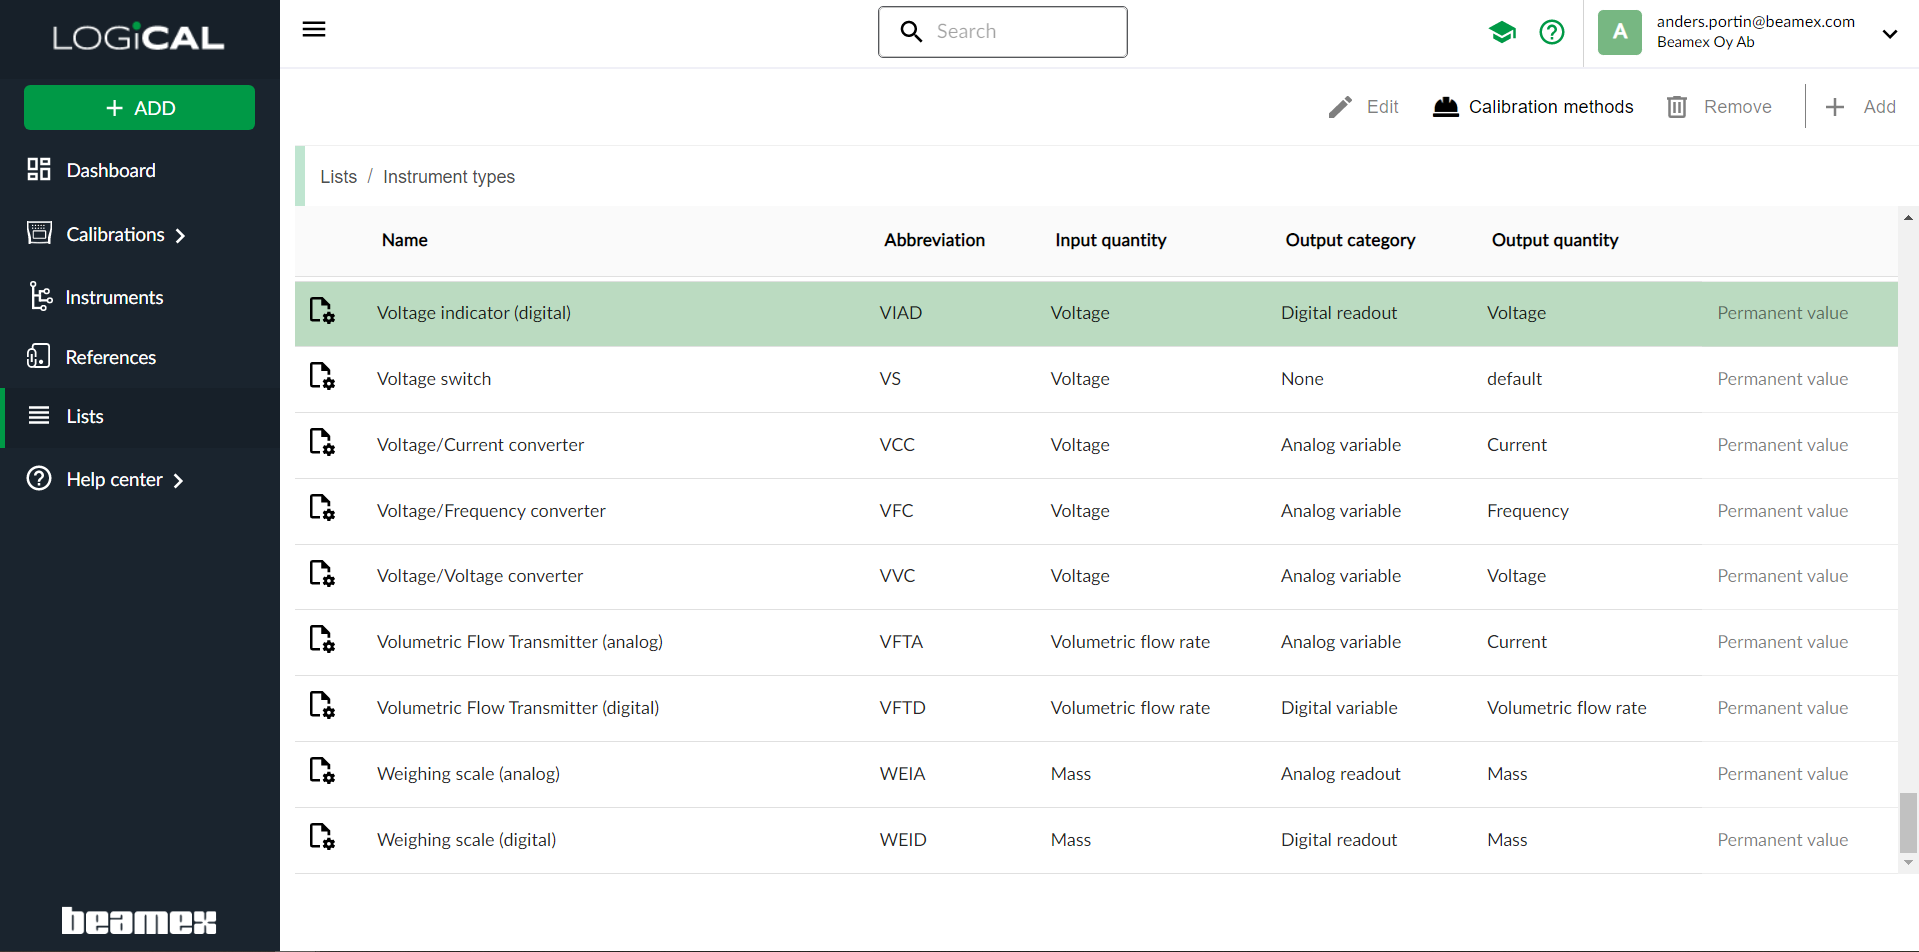1919x952 pixels.
Task: Click the green help question mark icon
Action: click(x=1551, y=32)
